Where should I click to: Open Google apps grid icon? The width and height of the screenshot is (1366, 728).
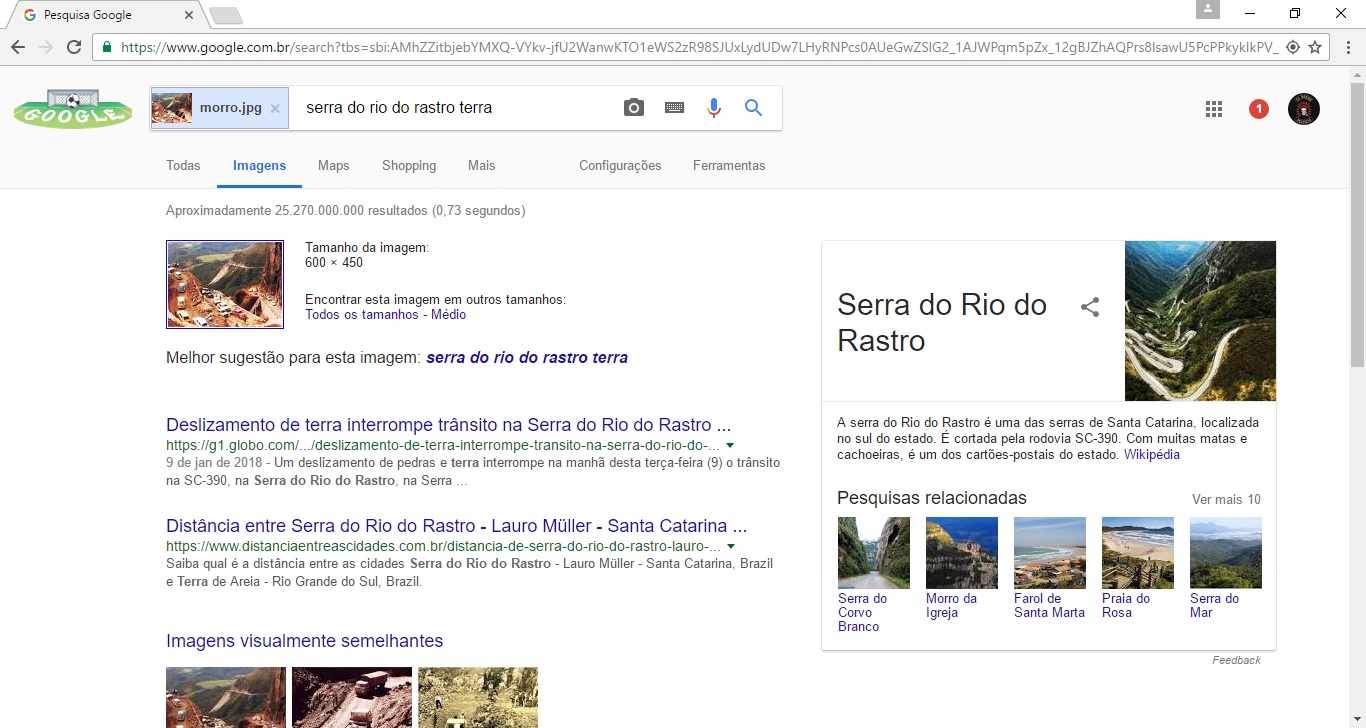pos(1214,109)
